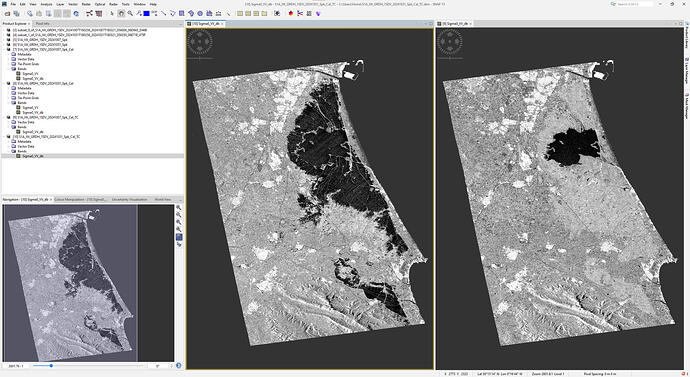
Task: Open the Mask Manager side tab
Action: point(686,106)
